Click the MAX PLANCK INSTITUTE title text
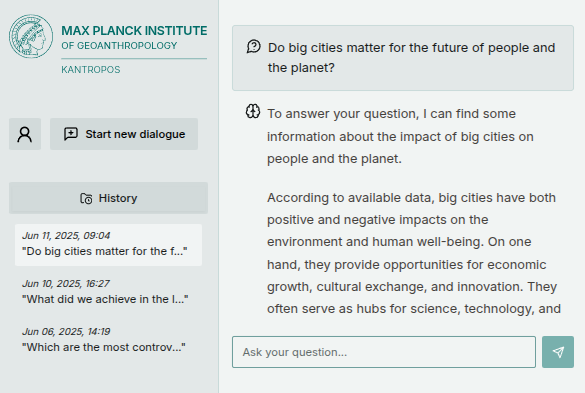 pos(134,31)
